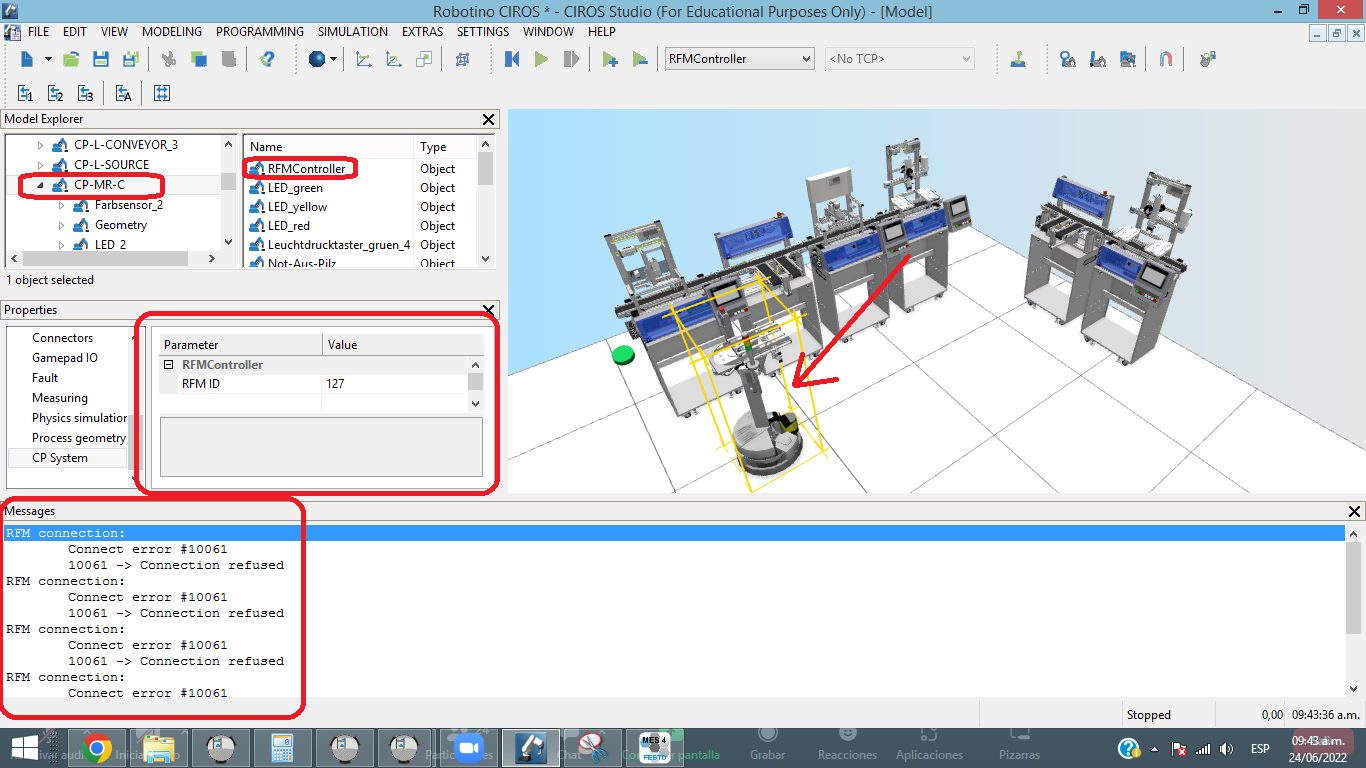Click the window layout 1 icon
Image resolution: width=1366 pixels, height=768 pixels.
coord(26,94)
